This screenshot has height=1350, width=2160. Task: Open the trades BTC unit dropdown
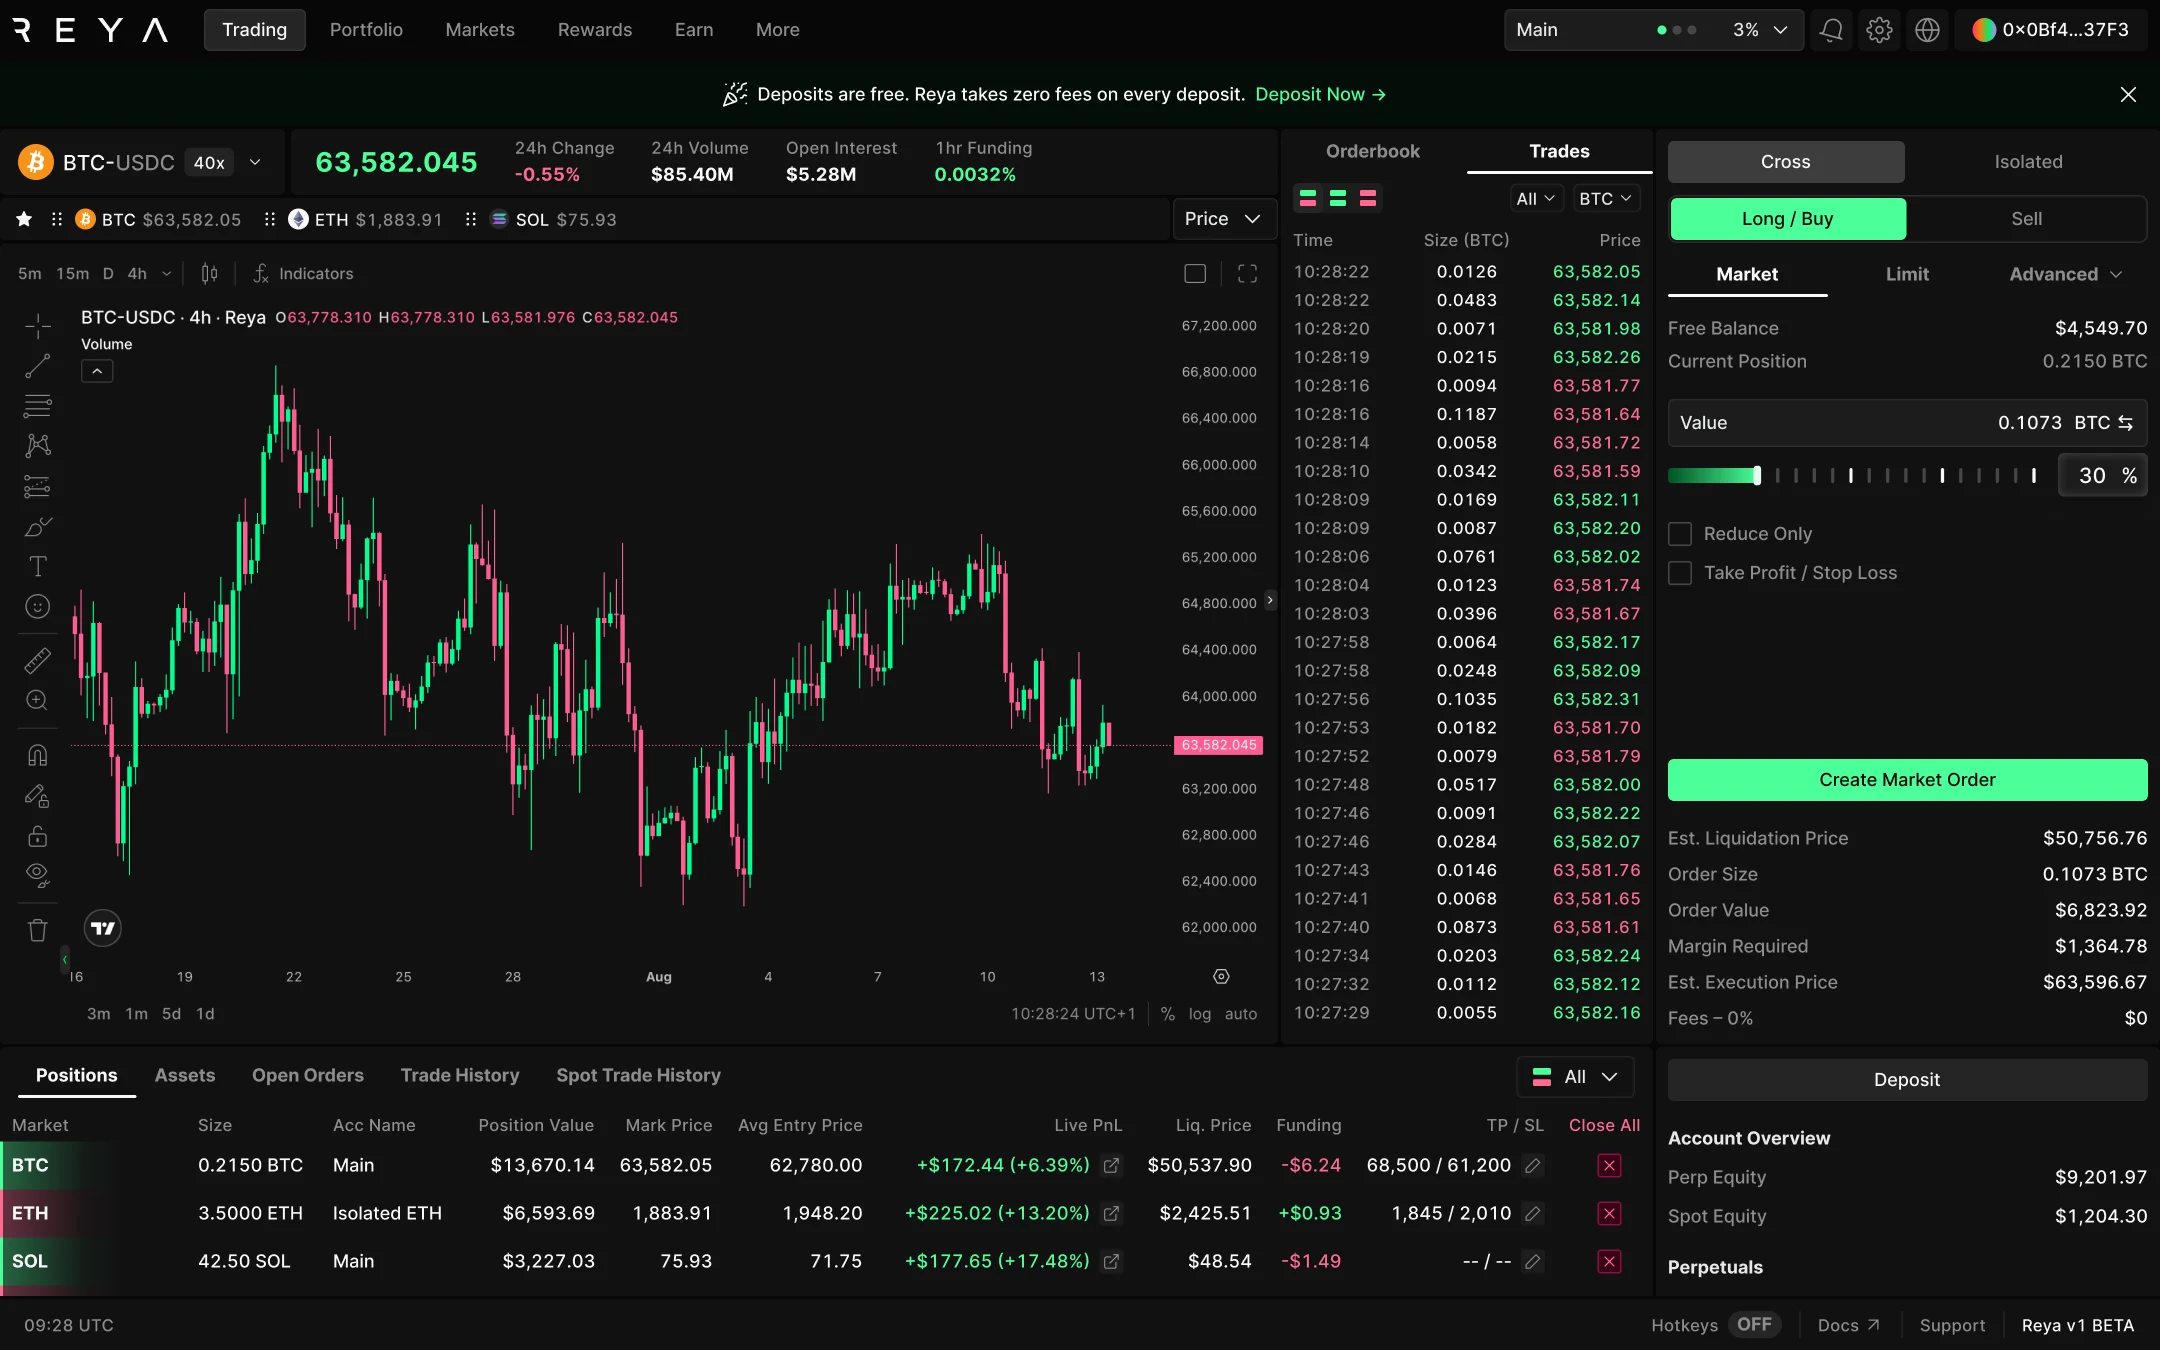[x=1605, y=198]
